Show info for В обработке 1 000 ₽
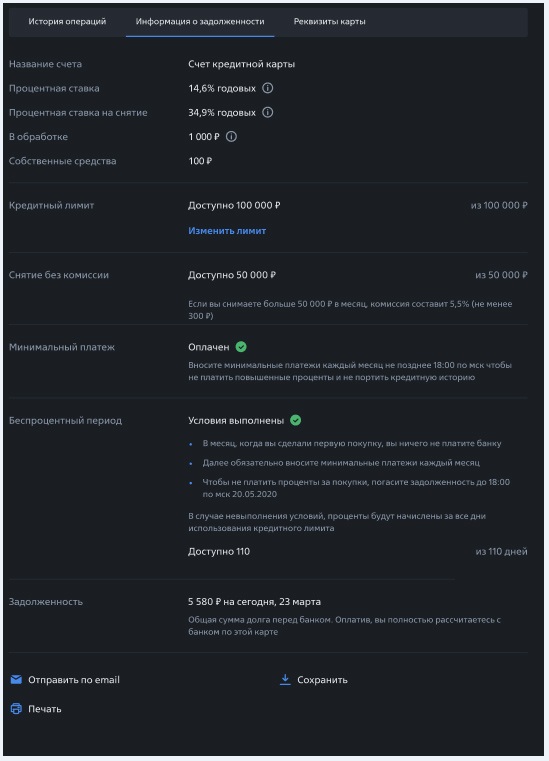Image resolution: width=549 pixels, height=761 pixels. pyautogui.click(x=232, y=136)
